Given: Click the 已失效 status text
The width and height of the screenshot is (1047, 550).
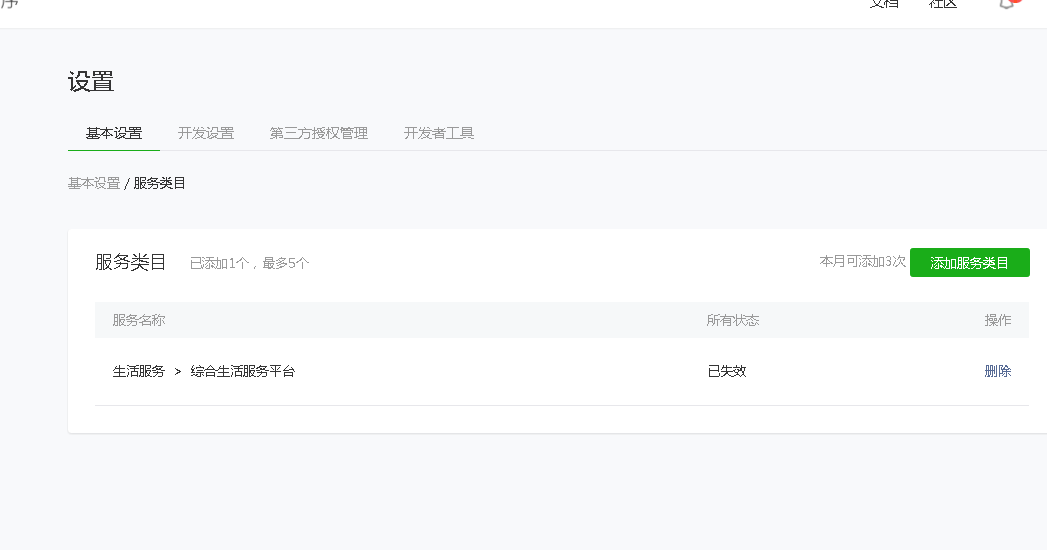Looking at the screenshot, I should [x=727, y=371].
